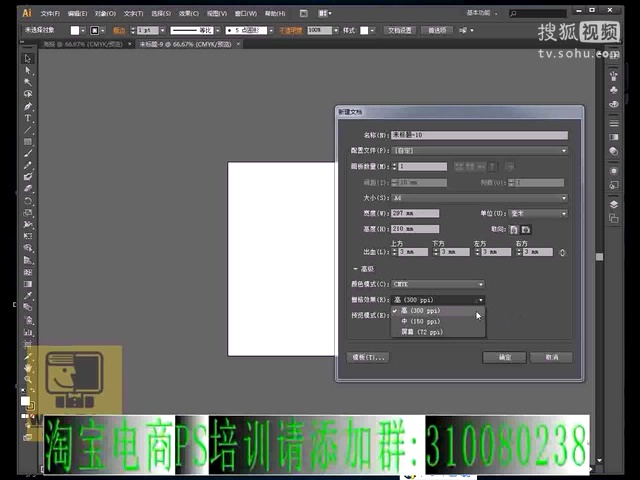Select the Symbol Sprayer tool
The width and height of the screenshot is (640, 480).
click(x=28, y=320)
